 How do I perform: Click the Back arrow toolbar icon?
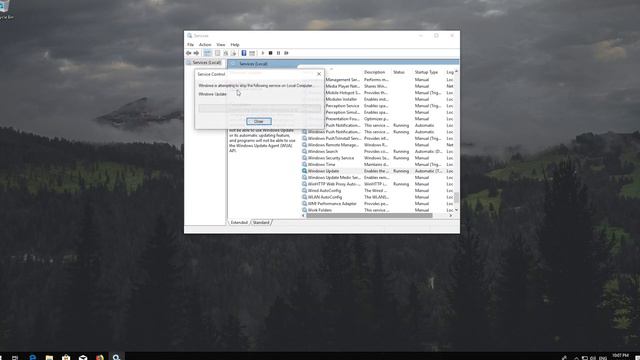point(189,53)
